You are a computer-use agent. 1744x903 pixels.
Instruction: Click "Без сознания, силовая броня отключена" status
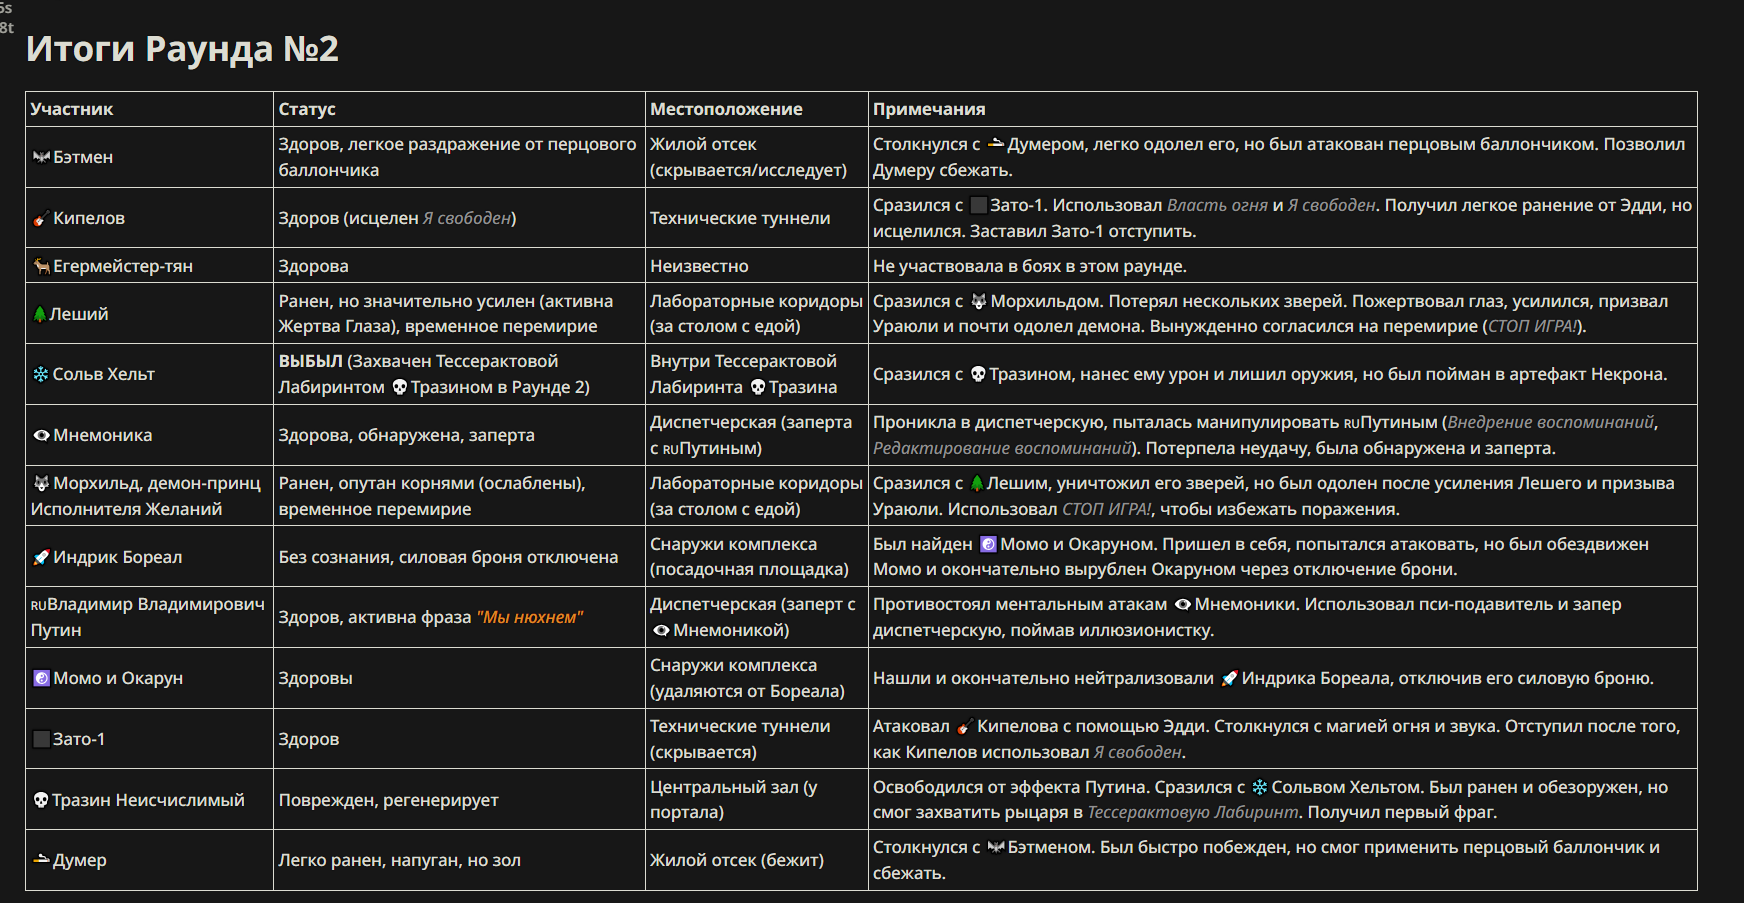pyautogui.click(x=448, y=558)
